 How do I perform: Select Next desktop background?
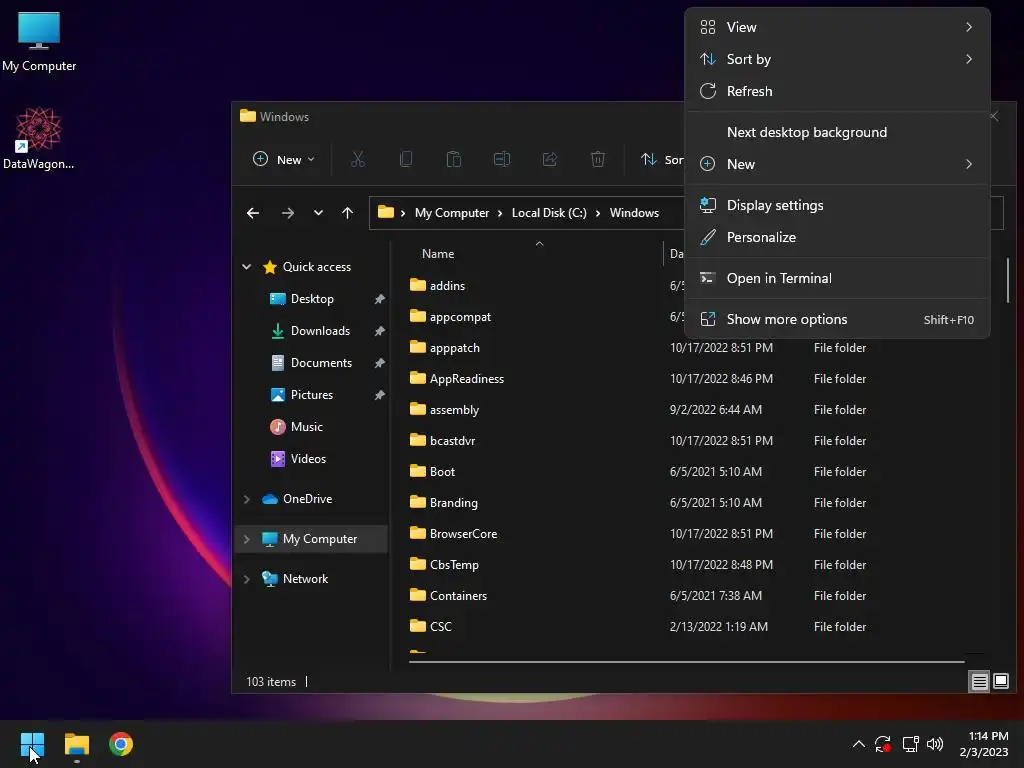point(837,133)
